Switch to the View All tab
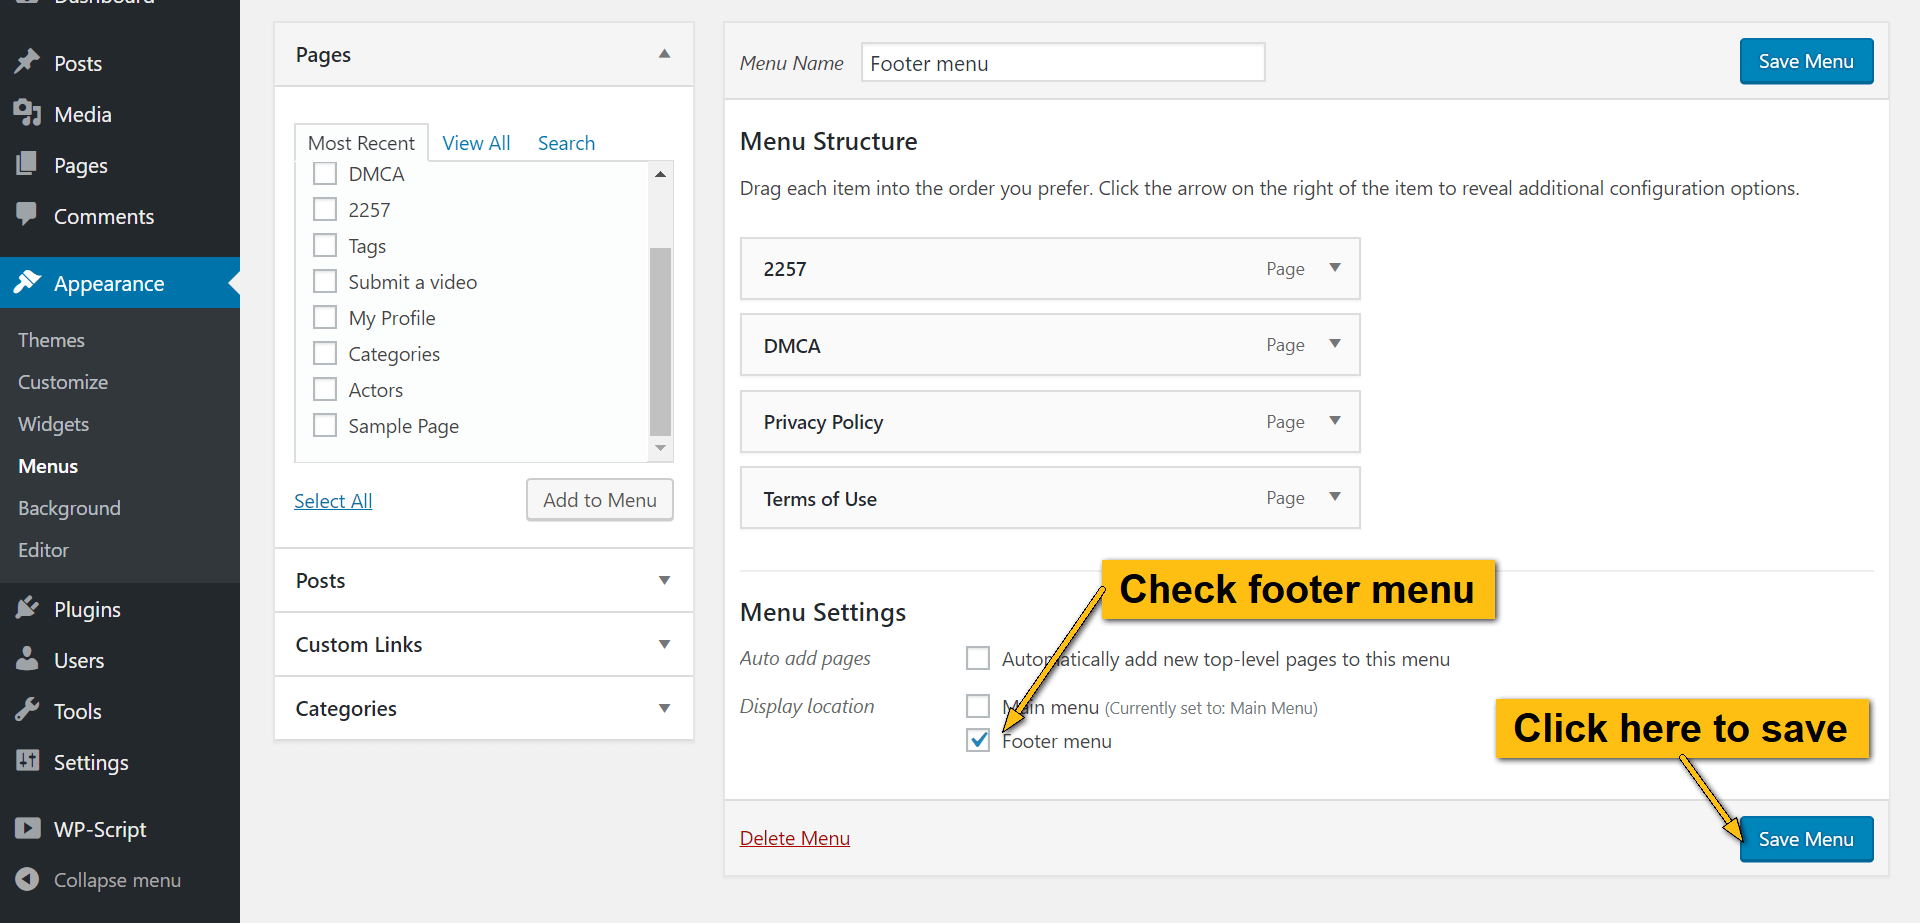1920x923 pixels. click(476, 143)
